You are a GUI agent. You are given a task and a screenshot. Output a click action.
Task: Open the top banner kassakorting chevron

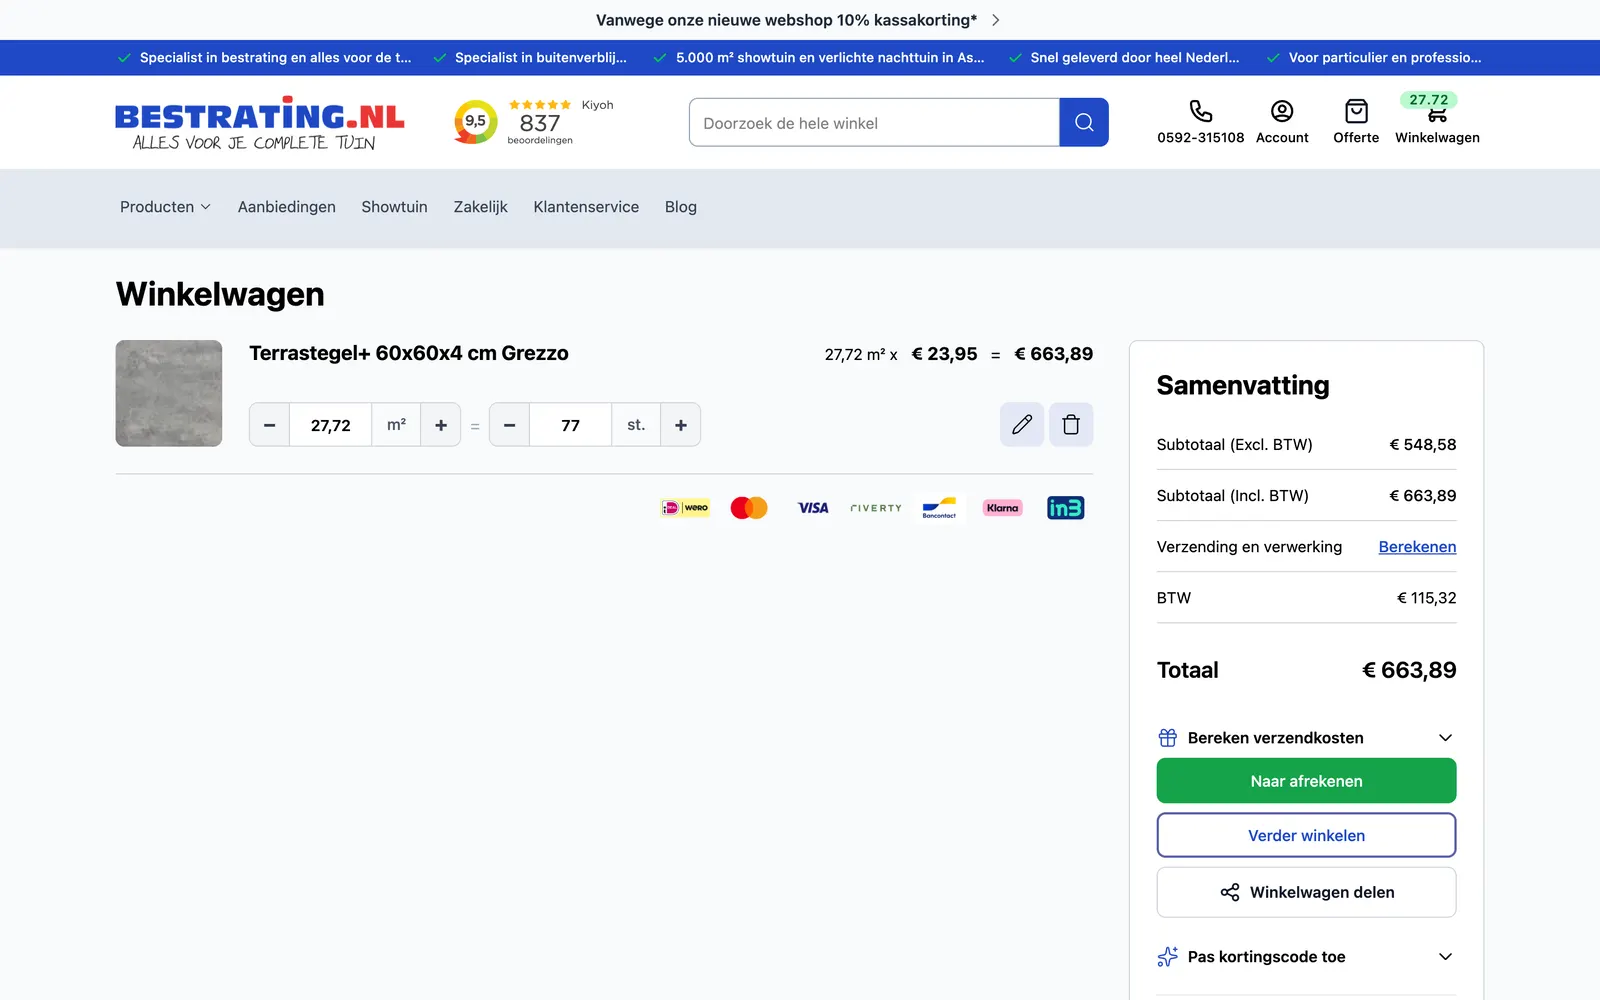tap(995, 20)
